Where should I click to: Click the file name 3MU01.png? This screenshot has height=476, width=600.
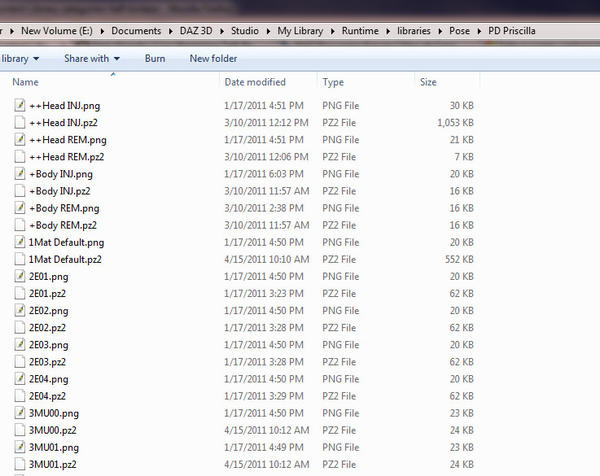pos(54,448)
